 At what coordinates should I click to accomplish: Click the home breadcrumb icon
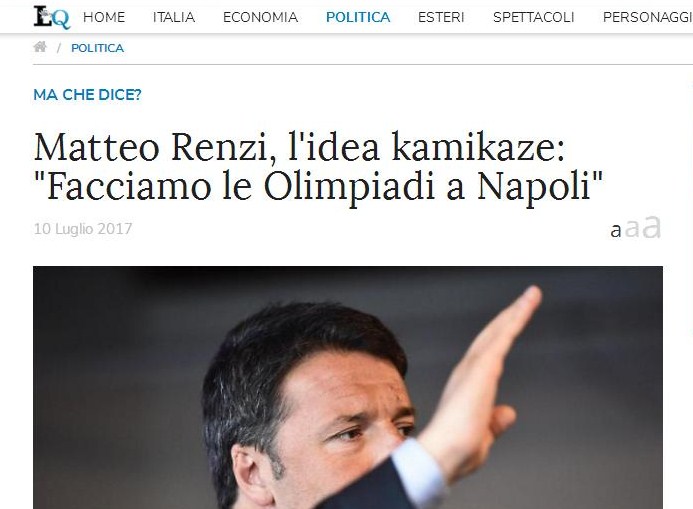40,47
